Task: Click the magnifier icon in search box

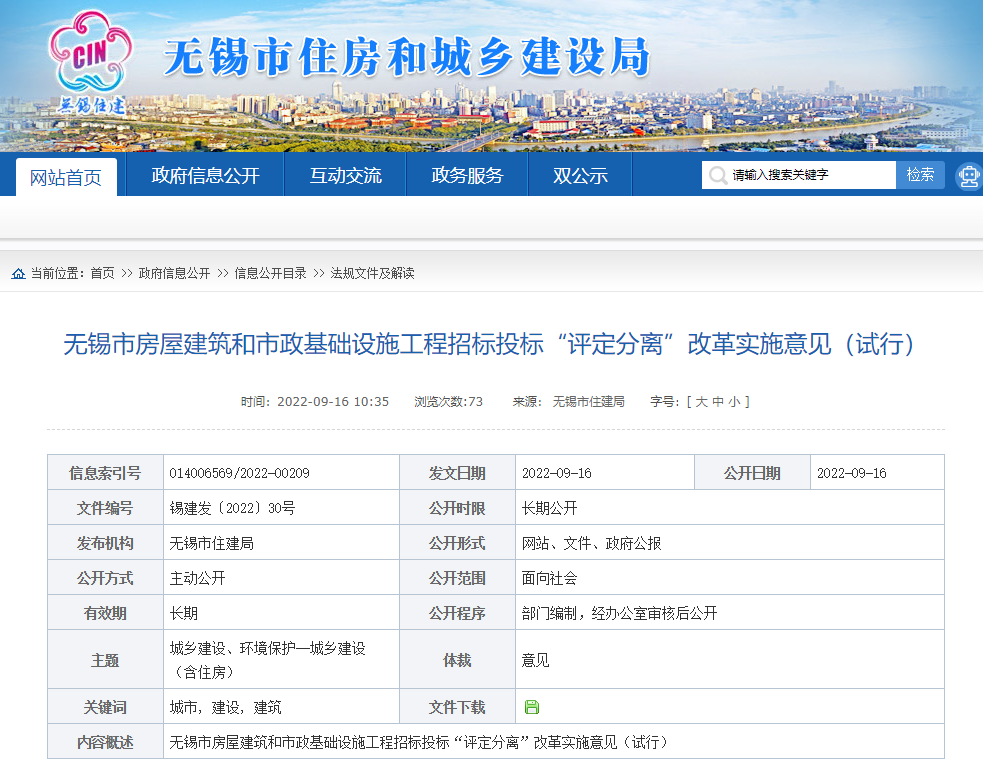Action: pos(717,175)
